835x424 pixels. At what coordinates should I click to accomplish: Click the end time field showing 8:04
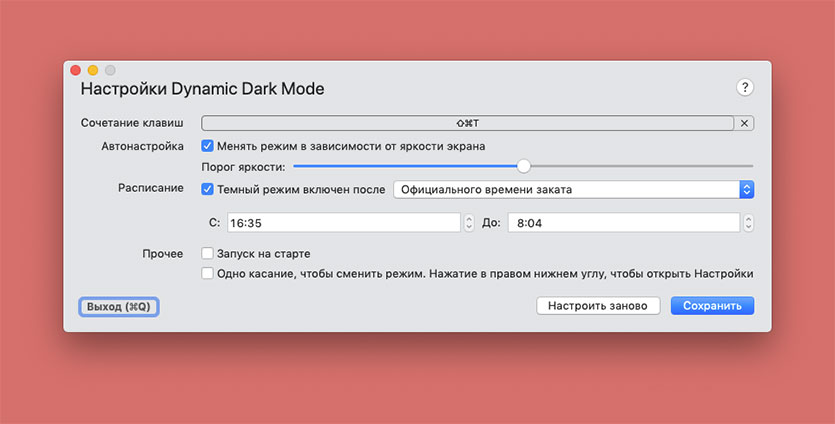(623, 223)
